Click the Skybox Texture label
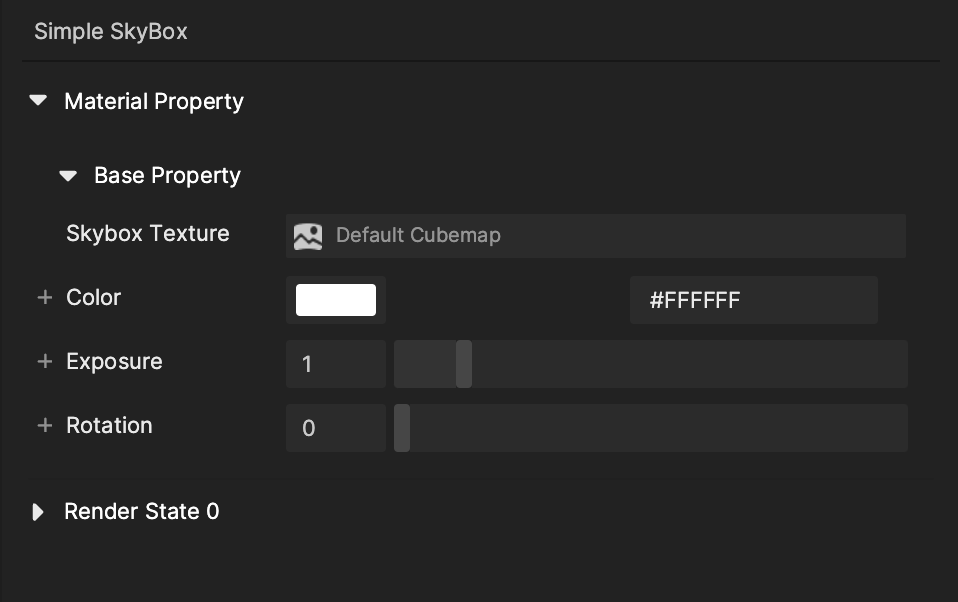Screen dimensions: 958x602 click(x=148, y=233)
